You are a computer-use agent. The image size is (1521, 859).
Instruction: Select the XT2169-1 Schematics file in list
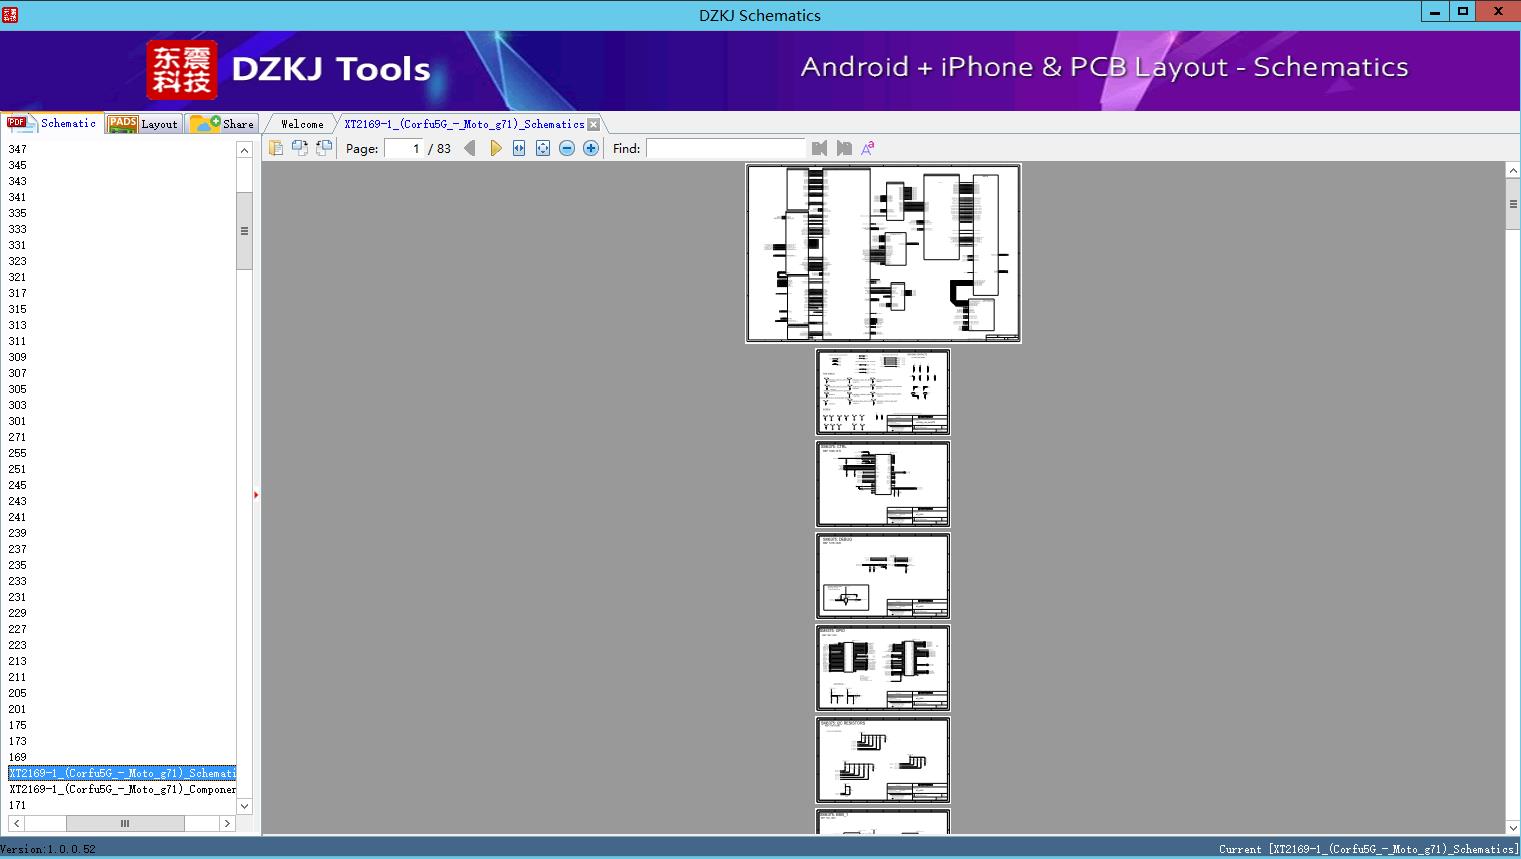tap(122, 773)
